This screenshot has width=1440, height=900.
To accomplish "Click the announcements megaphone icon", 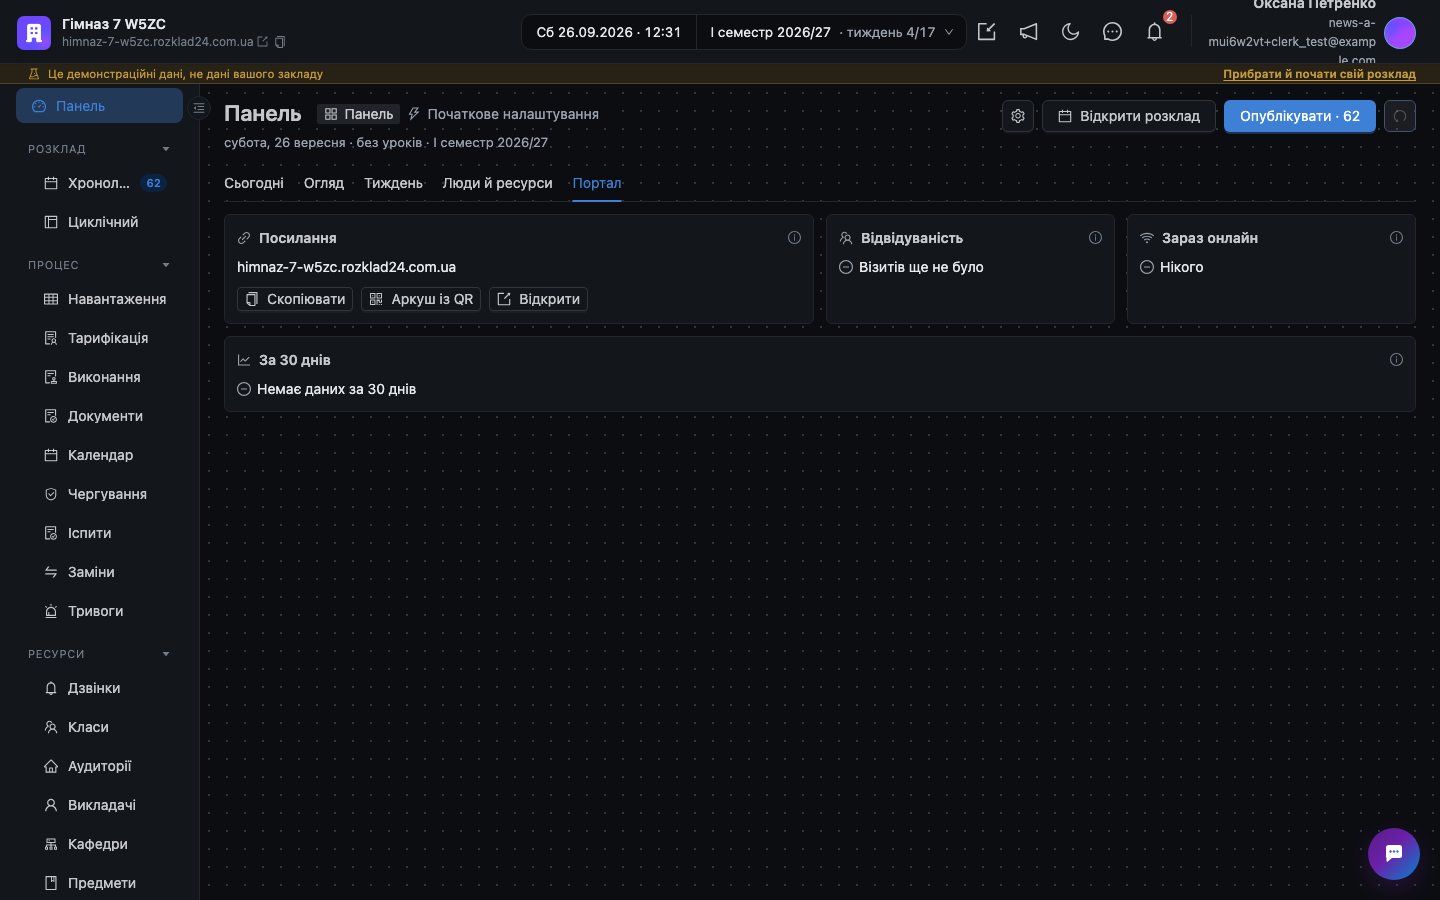I will [1028, 32].
